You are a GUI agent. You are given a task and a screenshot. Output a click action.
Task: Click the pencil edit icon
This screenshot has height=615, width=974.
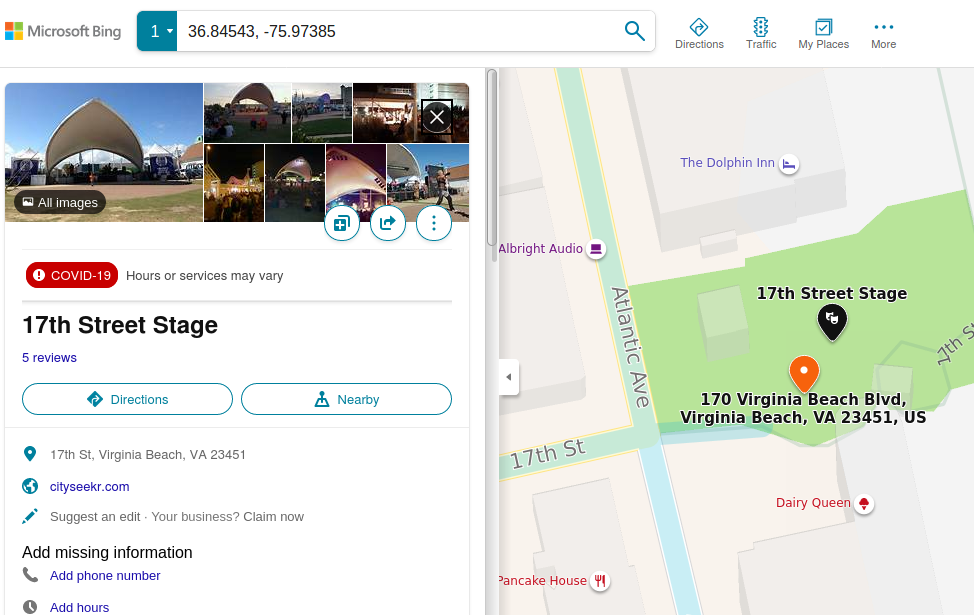(x=30, y=516)
